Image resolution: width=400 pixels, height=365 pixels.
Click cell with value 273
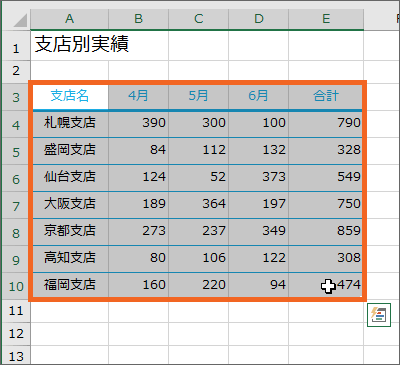[138, 232]
